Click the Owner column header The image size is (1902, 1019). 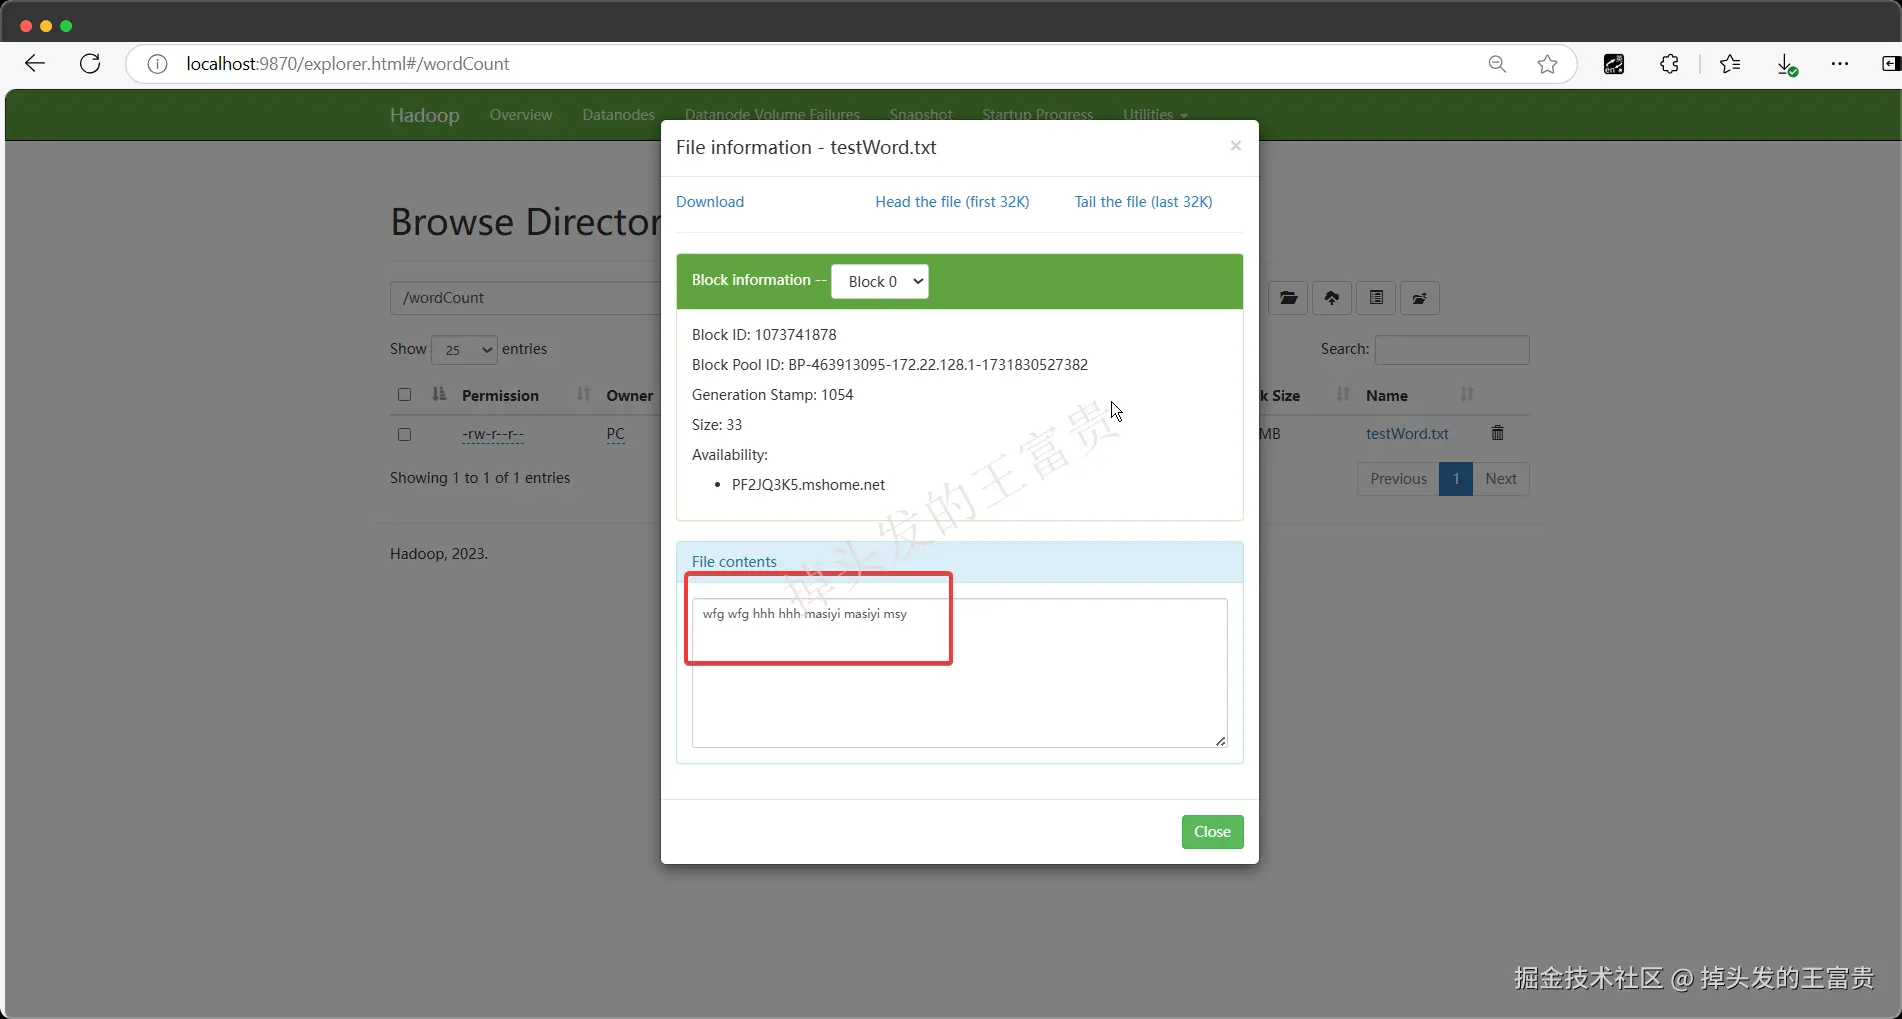coord(629,396)
